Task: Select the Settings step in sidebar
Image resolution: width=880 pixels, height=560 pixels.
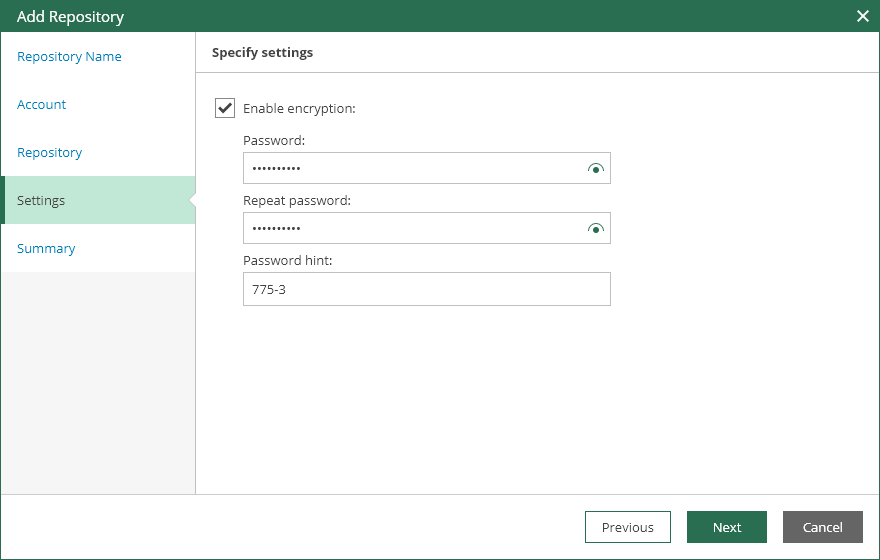Action: point(98,200)
